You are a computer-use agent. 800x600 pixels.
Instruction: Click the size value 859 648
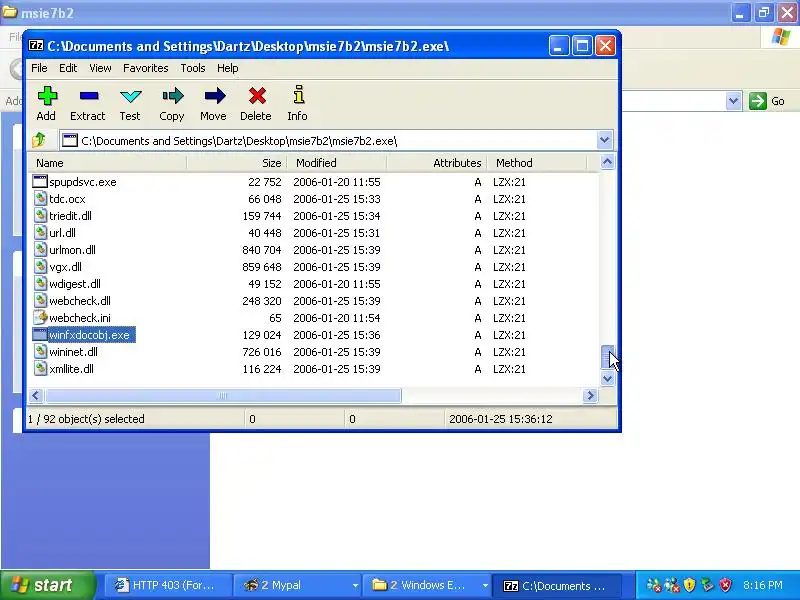point(262,267)
